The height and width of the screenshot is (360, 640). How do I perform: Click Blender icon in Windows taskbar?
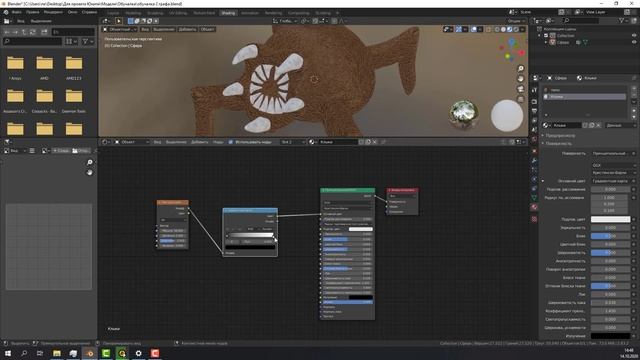(x=89, y=353)
